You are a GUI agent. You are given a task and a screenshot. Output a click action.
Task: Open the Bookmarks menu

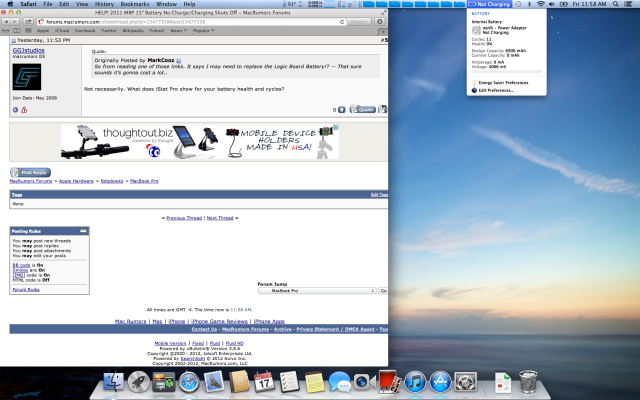135,4
